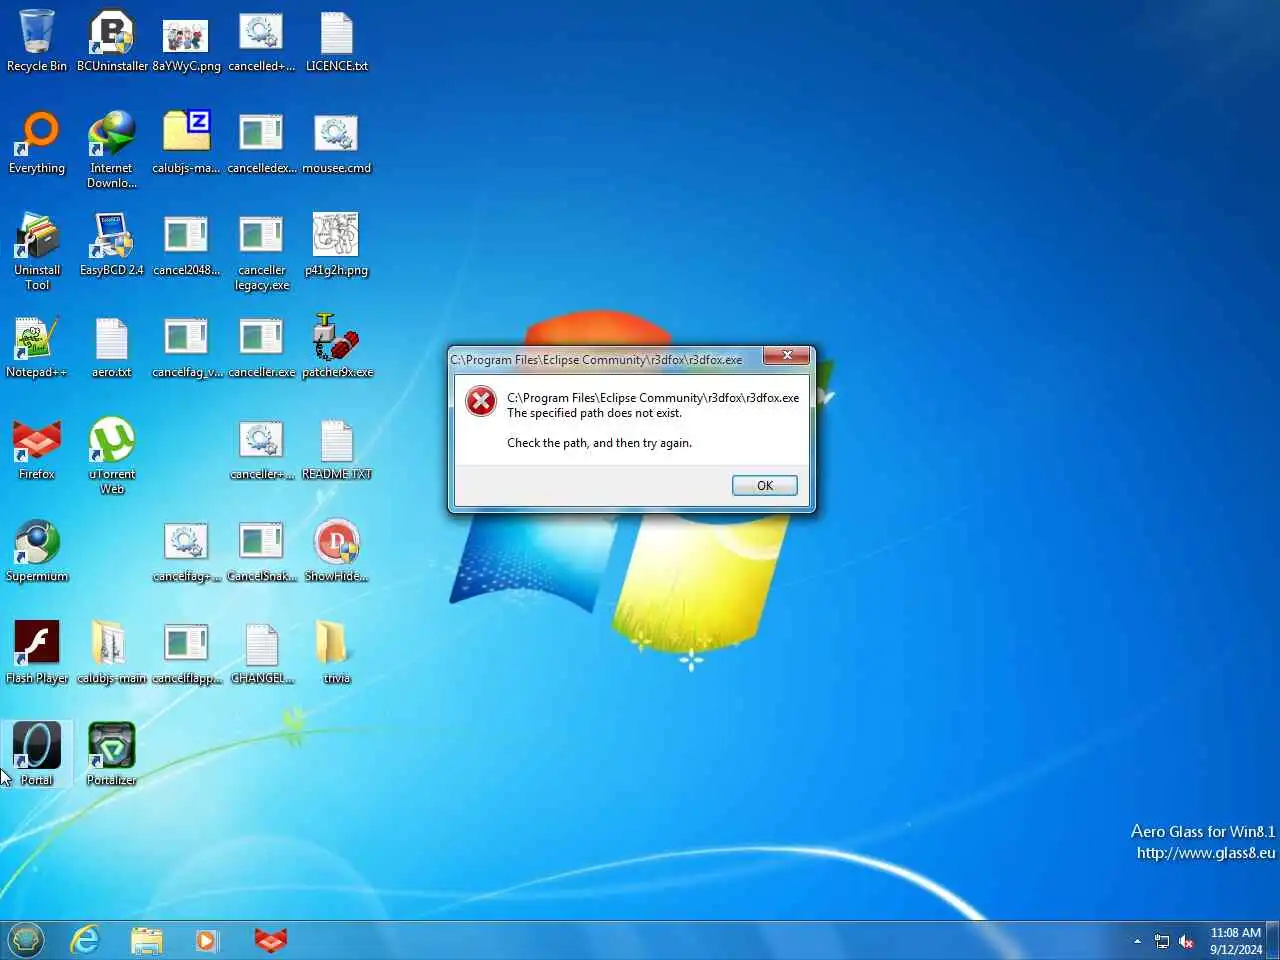Open the trivia folder

point(337,653)
